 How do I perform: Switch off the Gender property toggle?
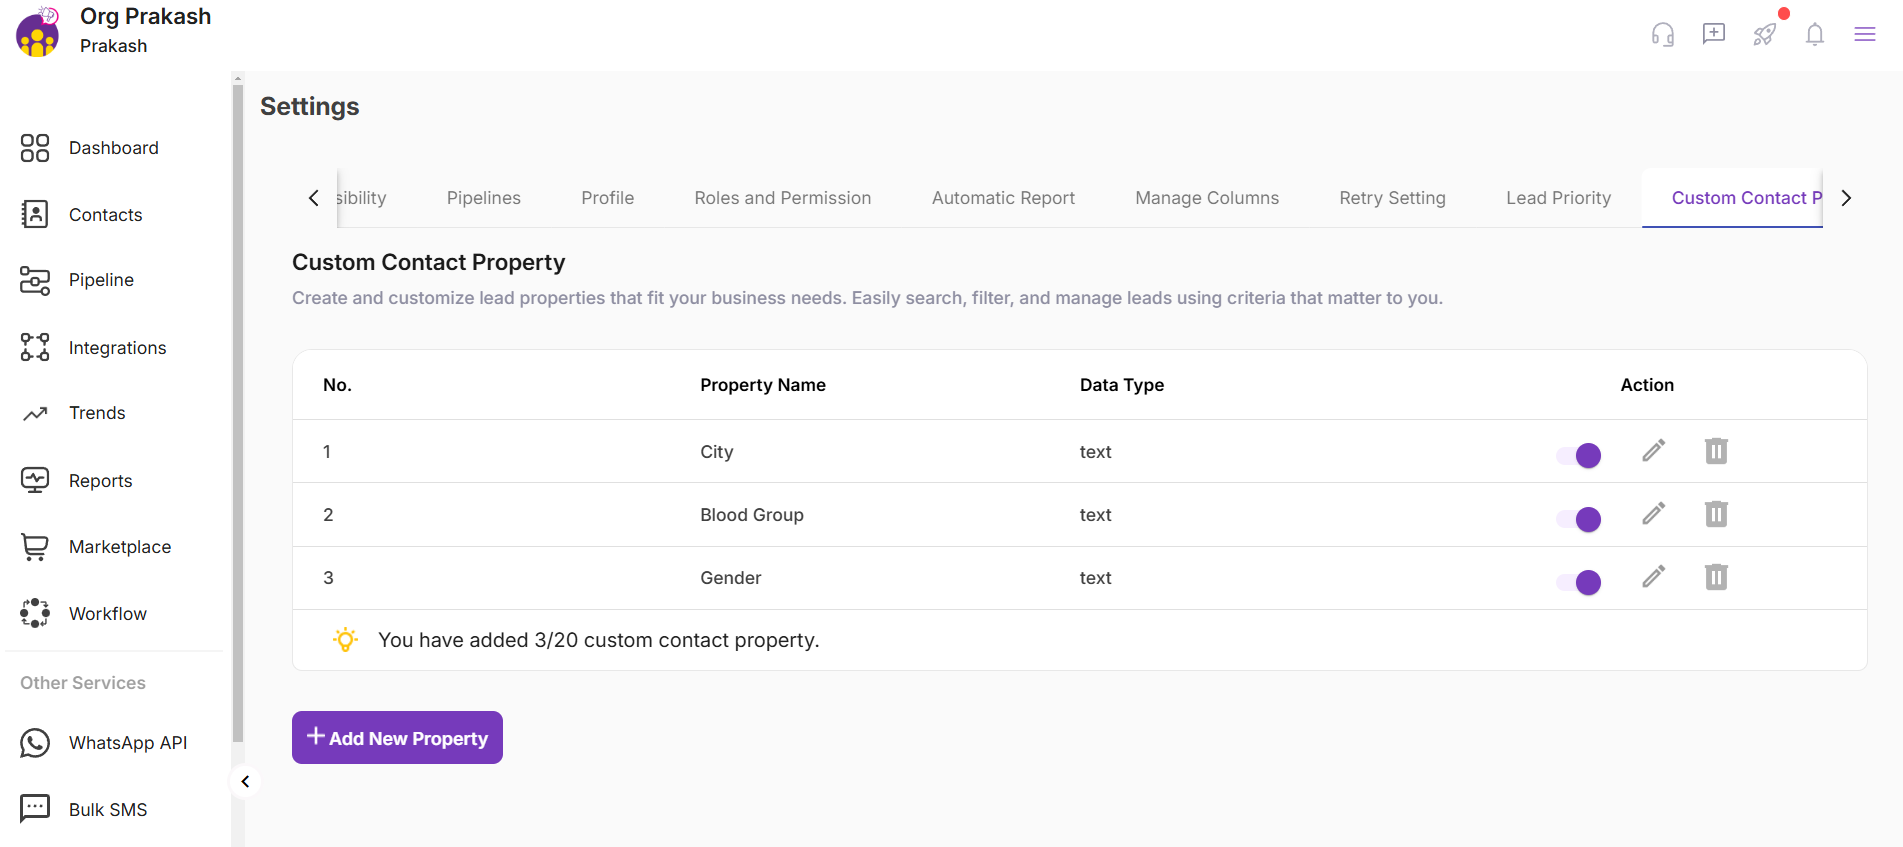pos(1579,582)
